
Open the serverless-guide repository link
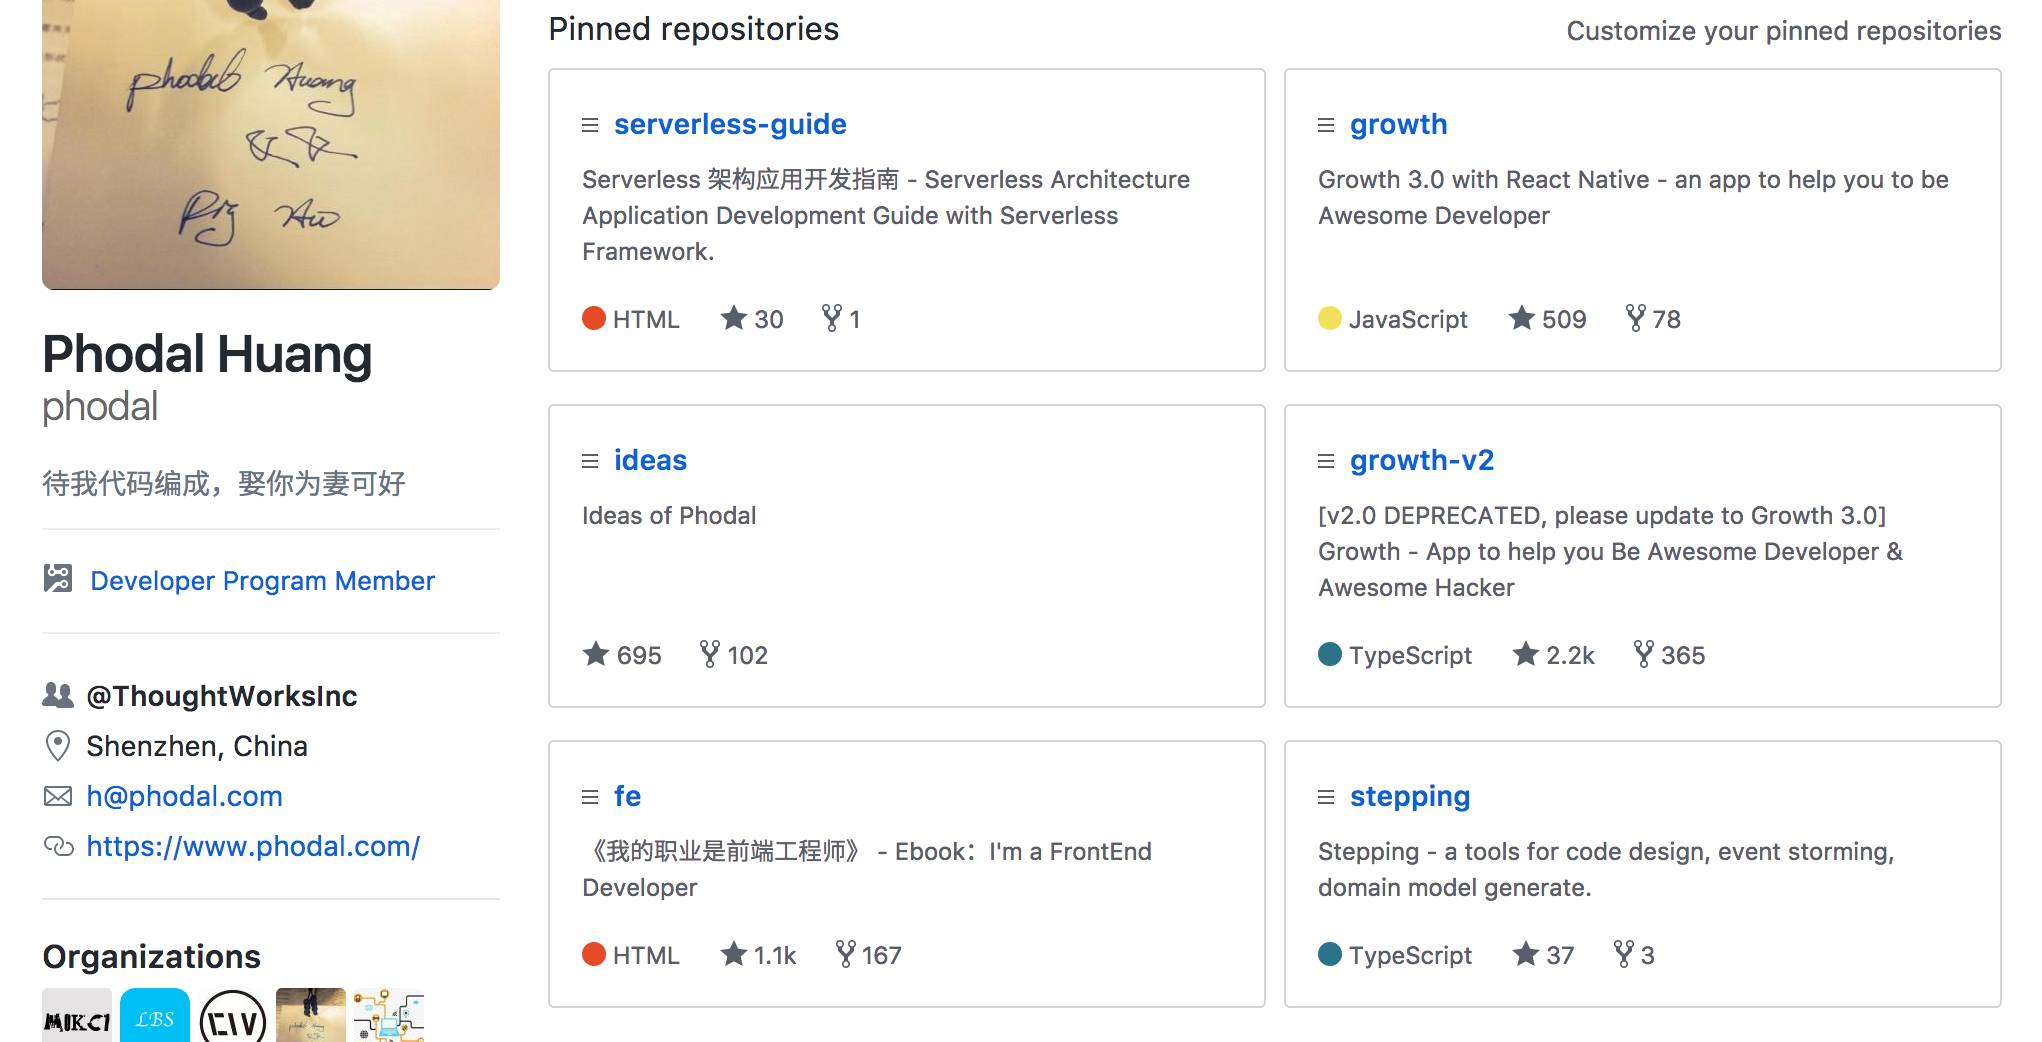click(x=730, y=124)
